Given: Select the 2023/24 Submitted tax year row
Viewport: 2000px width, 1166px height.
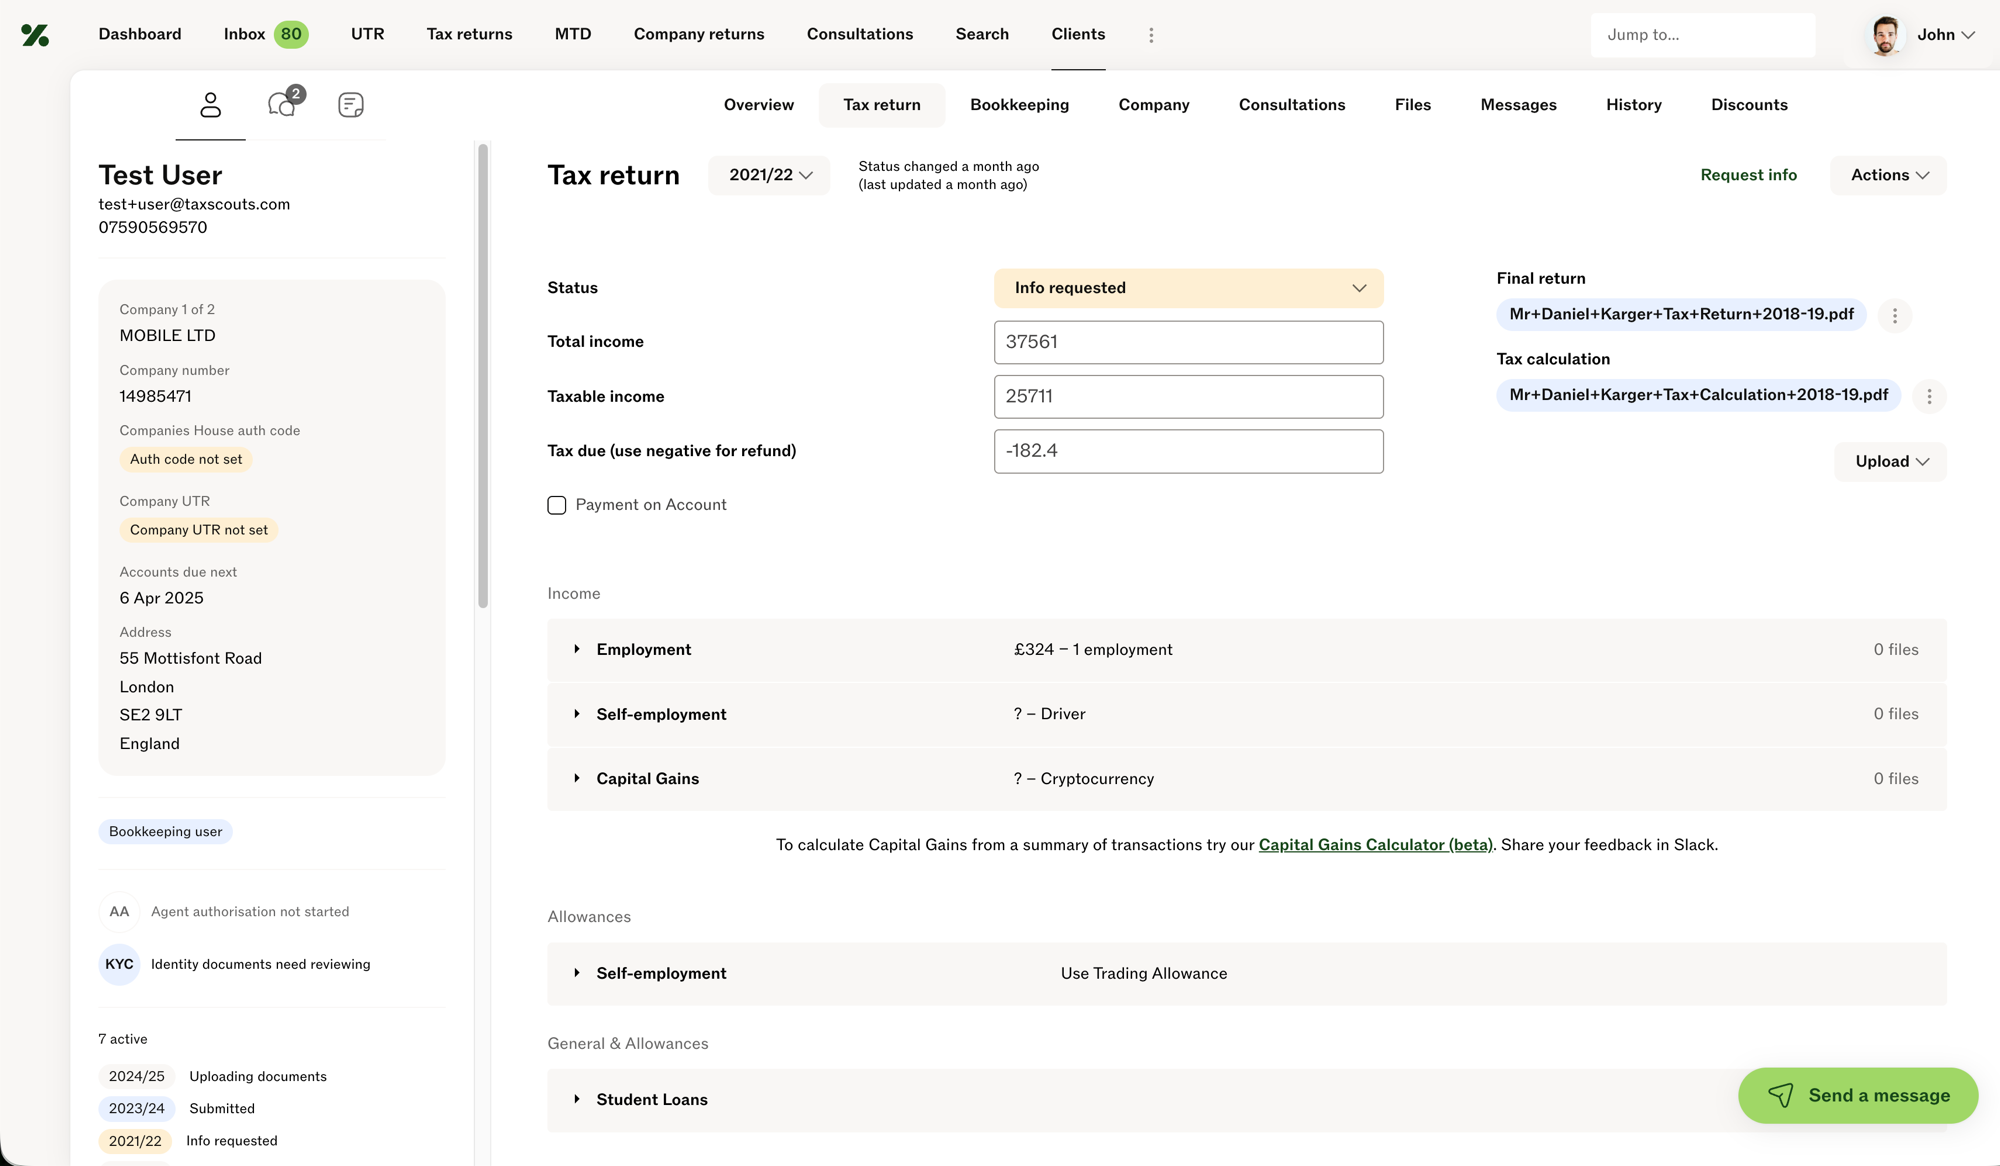Looking at the screenshot, I should click(x=177, y=1109).
